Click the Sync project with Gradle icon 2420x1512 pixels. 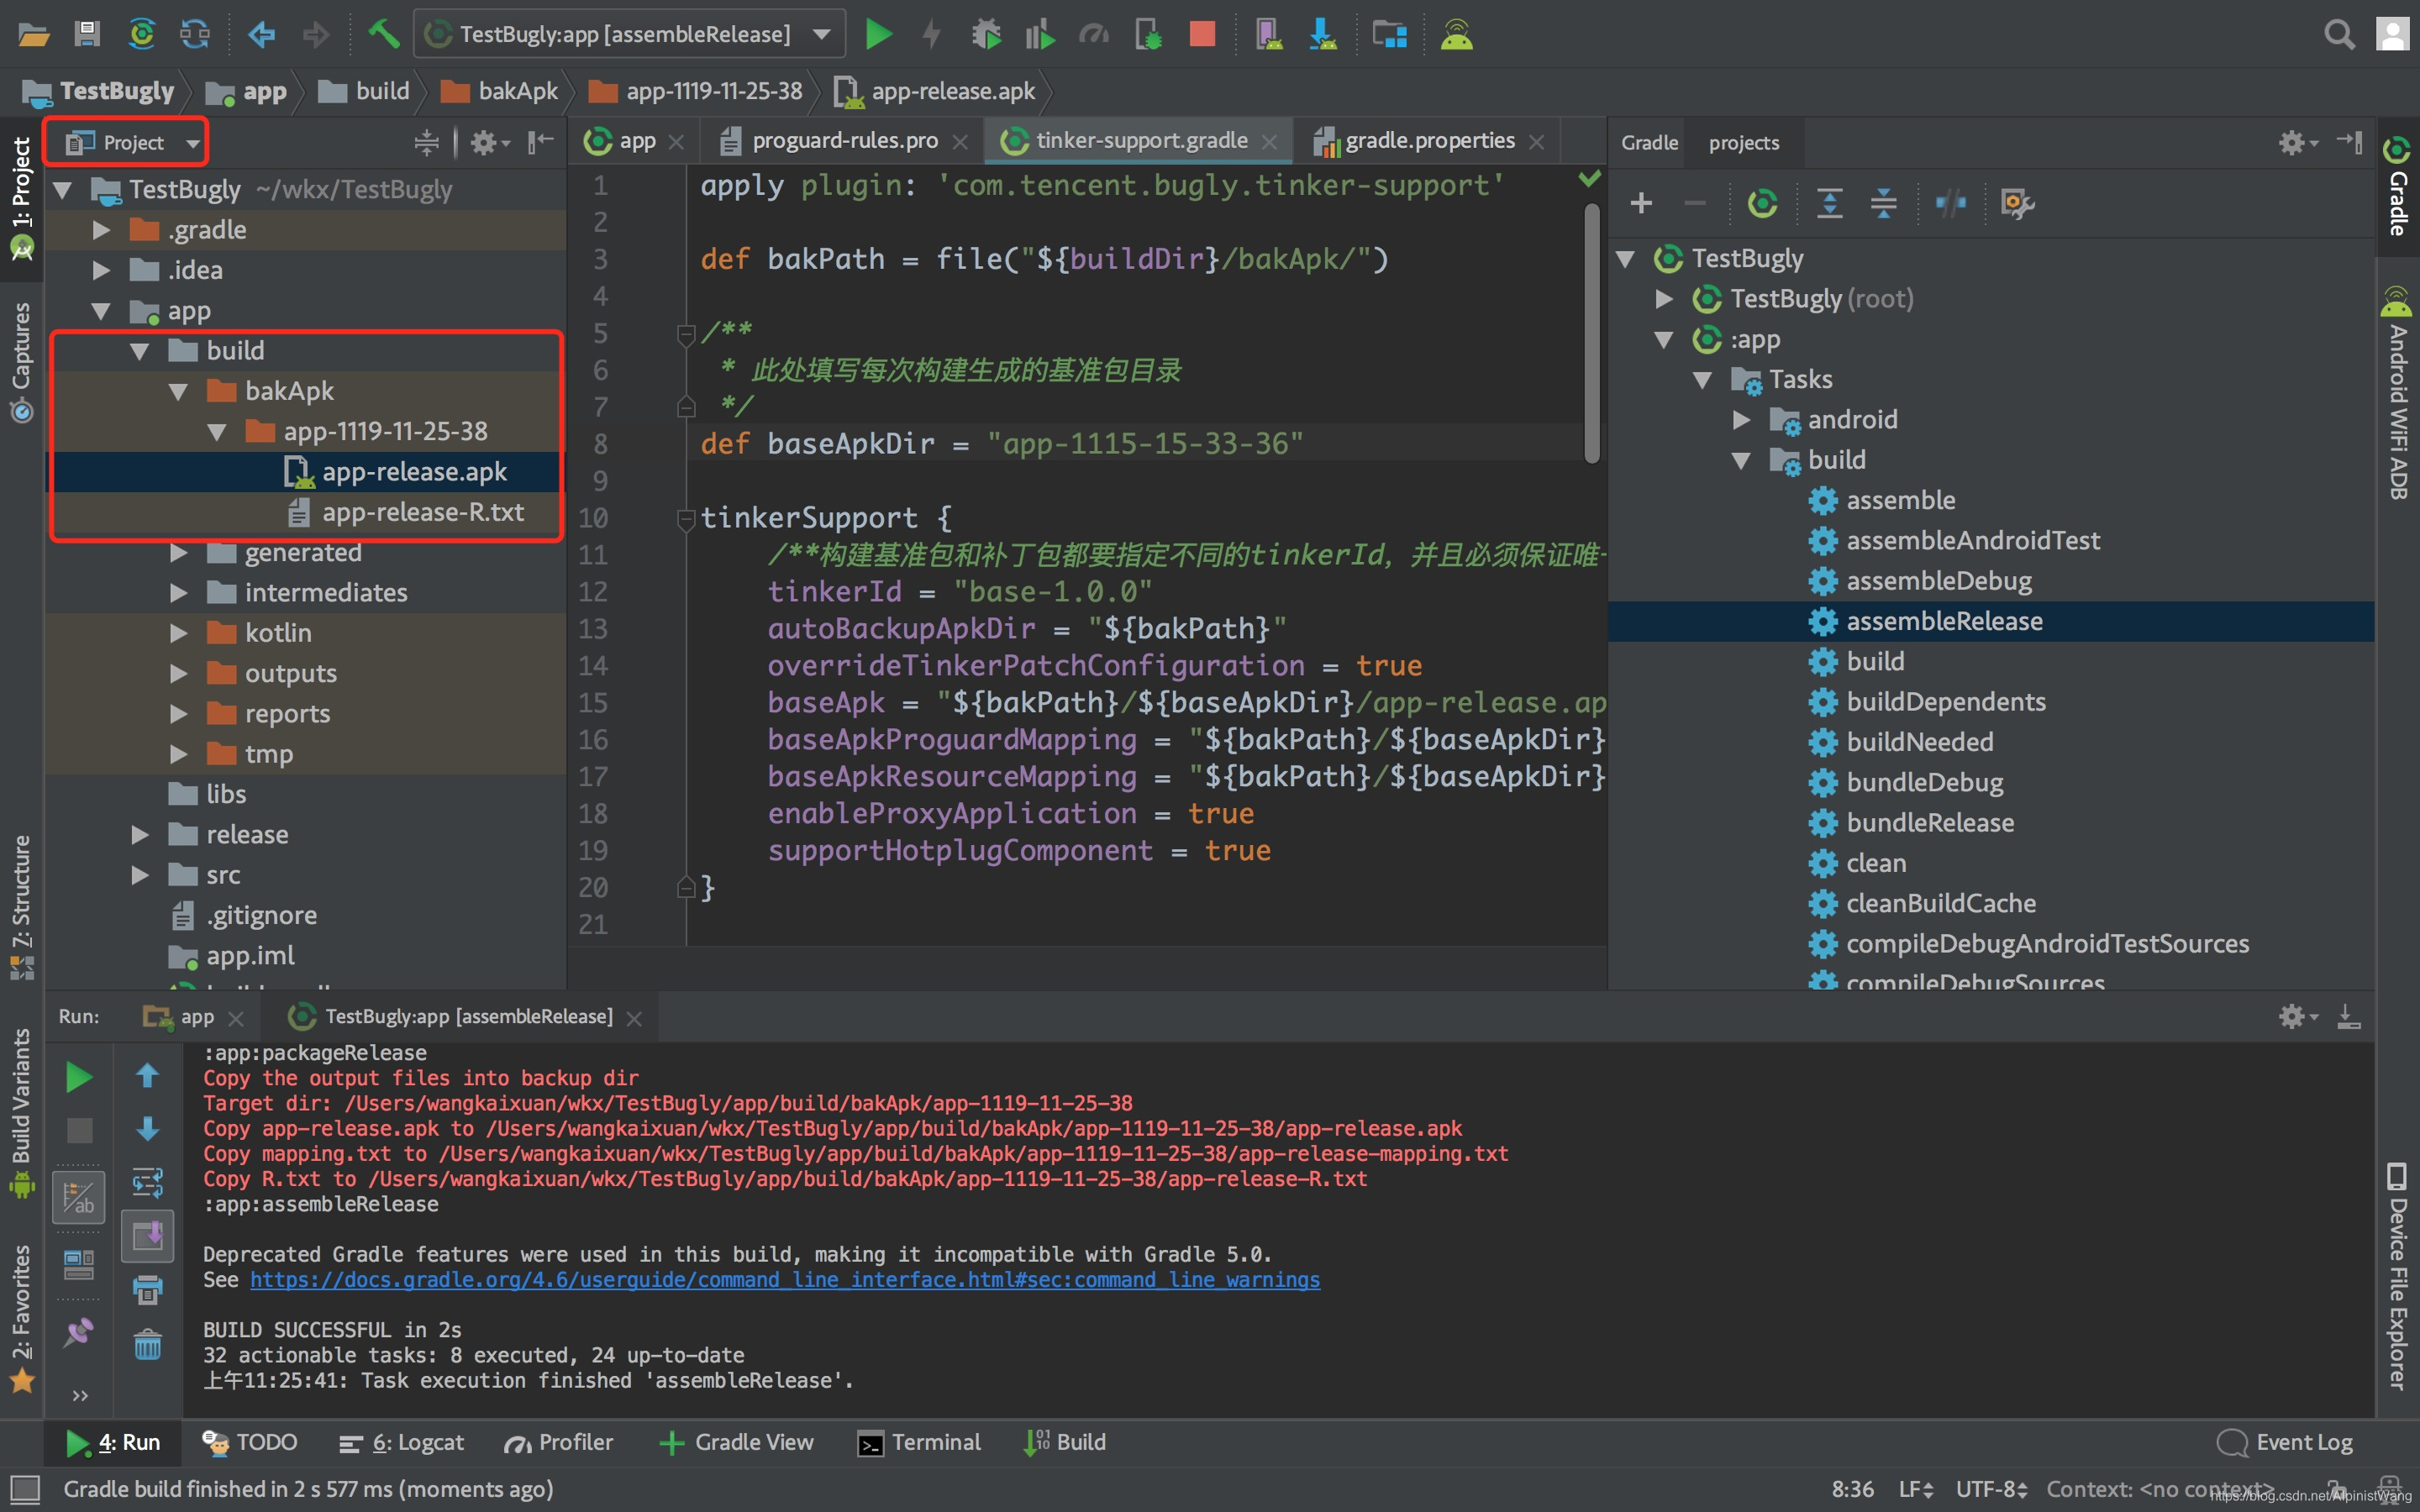click(x=141, y=35)
